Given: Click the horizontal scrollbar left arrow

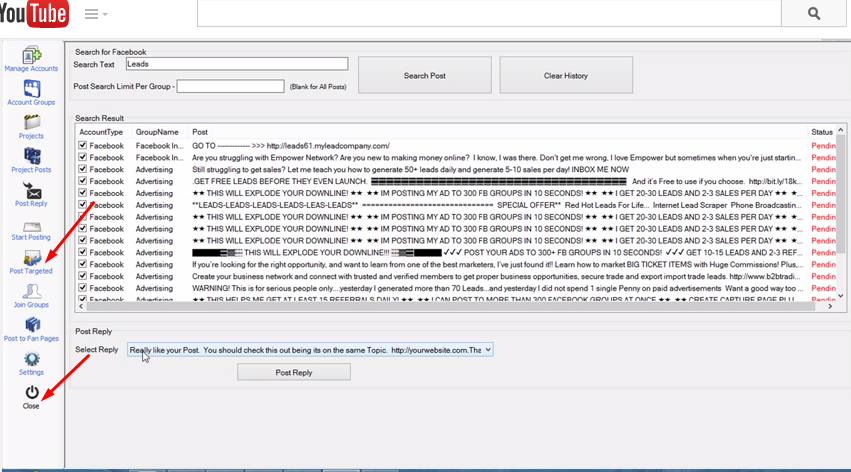Looking at the screenshot, I should (x=81, y=307).
